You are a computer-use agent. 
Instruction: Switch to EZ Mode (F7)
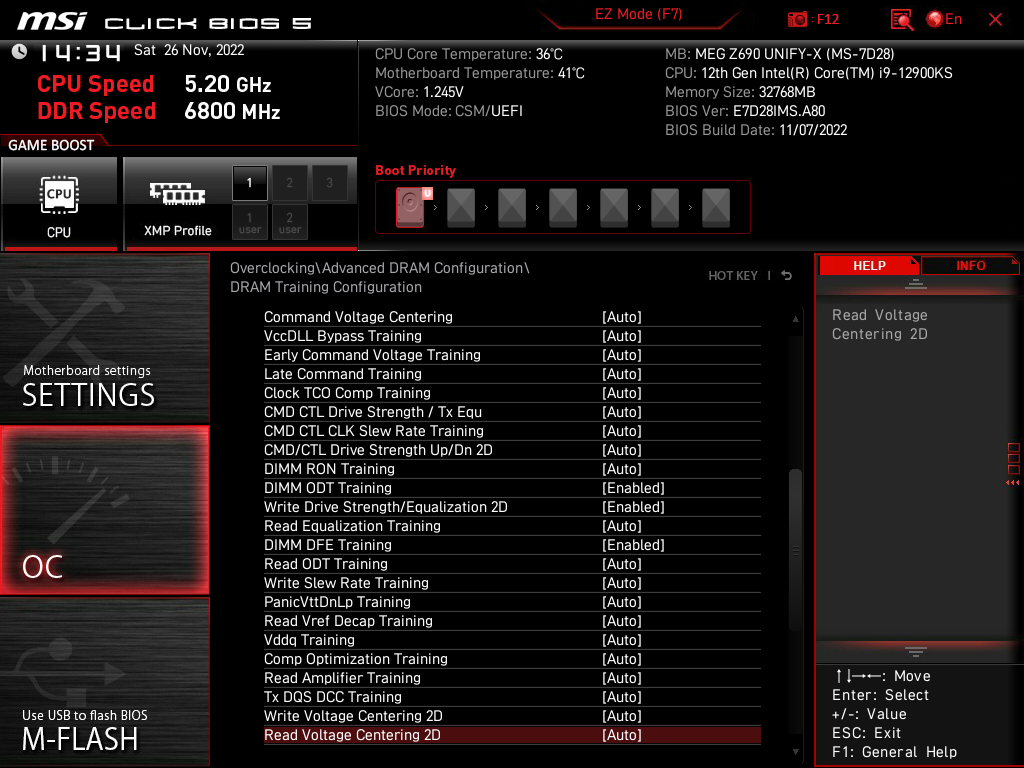pyautogui.click(x=638, y=14)
